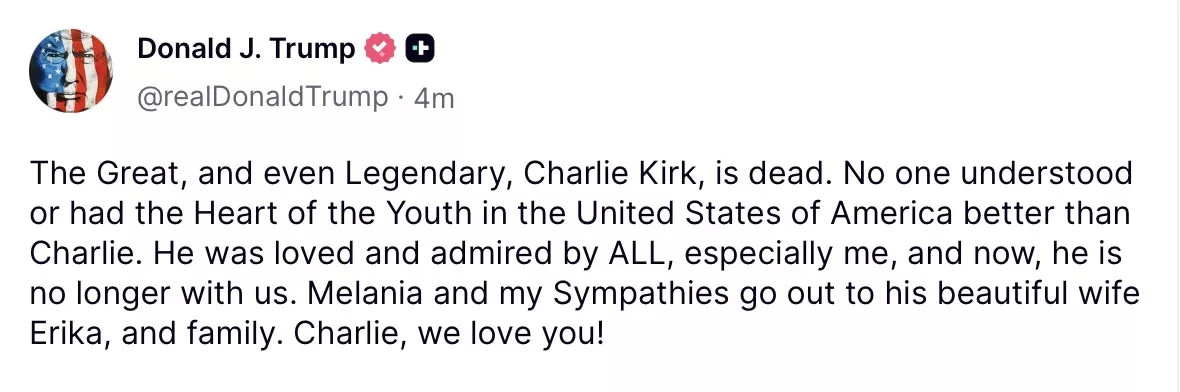Screen dimensions: 1180x392
Task: Open the flag-painted profile avatar
Action: coord(71,71)
